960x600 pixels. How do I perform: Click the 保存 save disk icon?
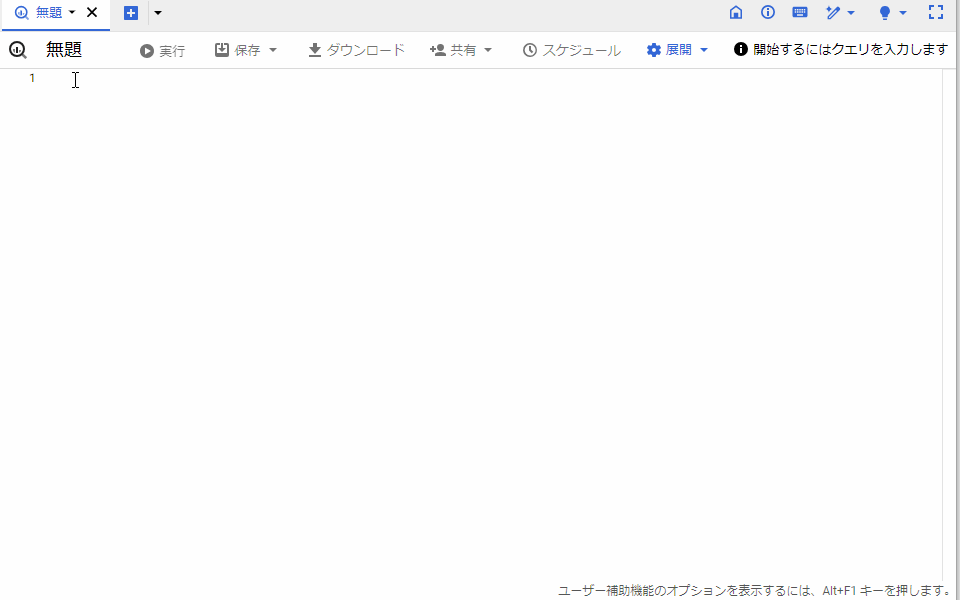(222, 49)
